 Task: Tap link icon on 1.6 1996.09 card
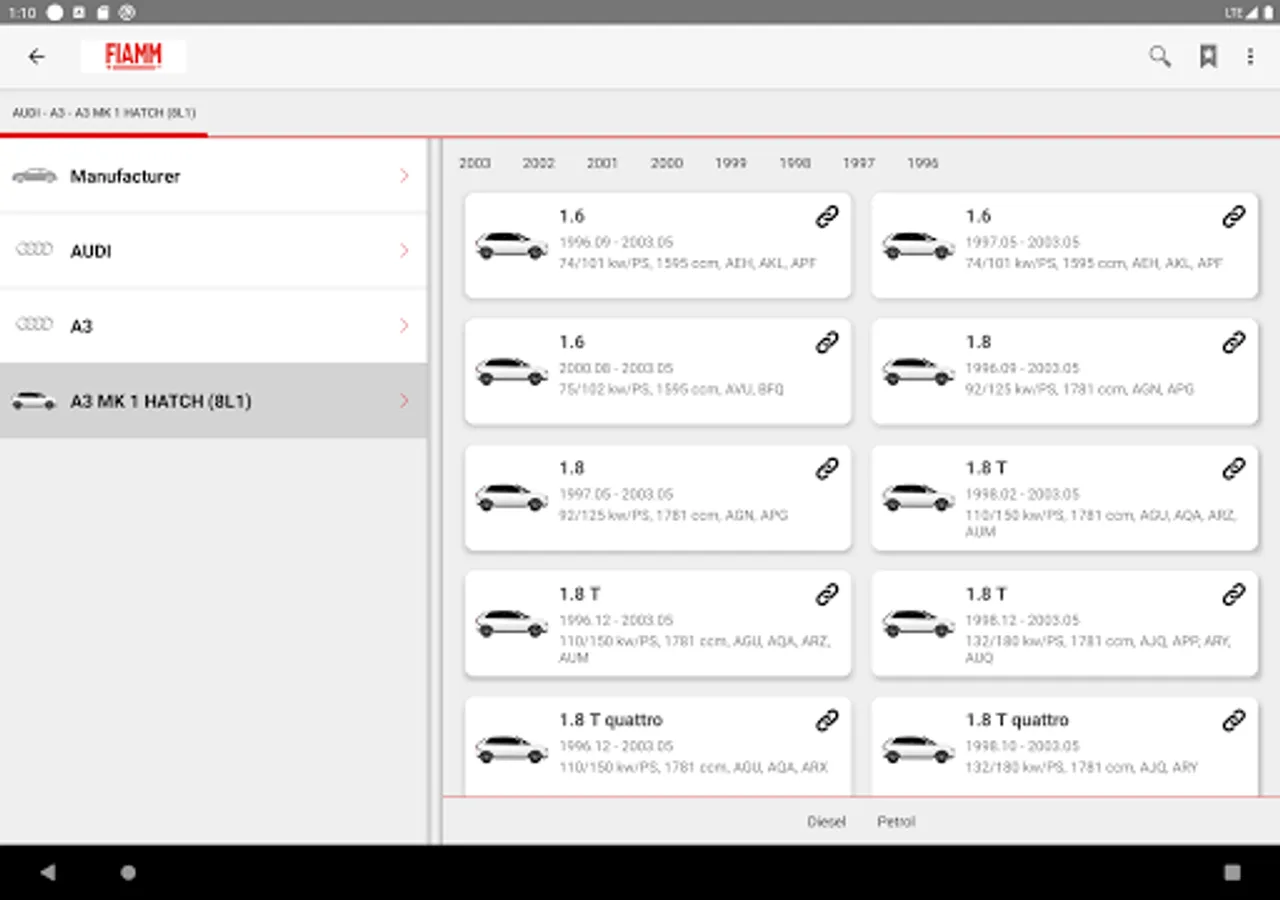[827, 216]
